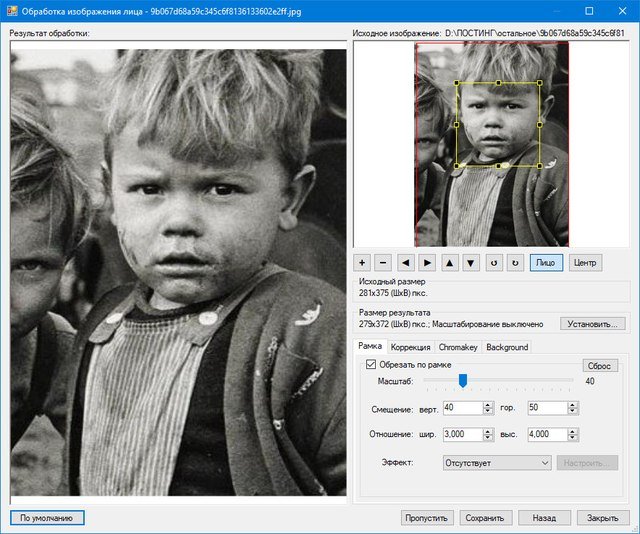Select top-right handle of yellow crop frame
Image resolution: width=640 pixels, height=534 pixels.
coord(540,83)
